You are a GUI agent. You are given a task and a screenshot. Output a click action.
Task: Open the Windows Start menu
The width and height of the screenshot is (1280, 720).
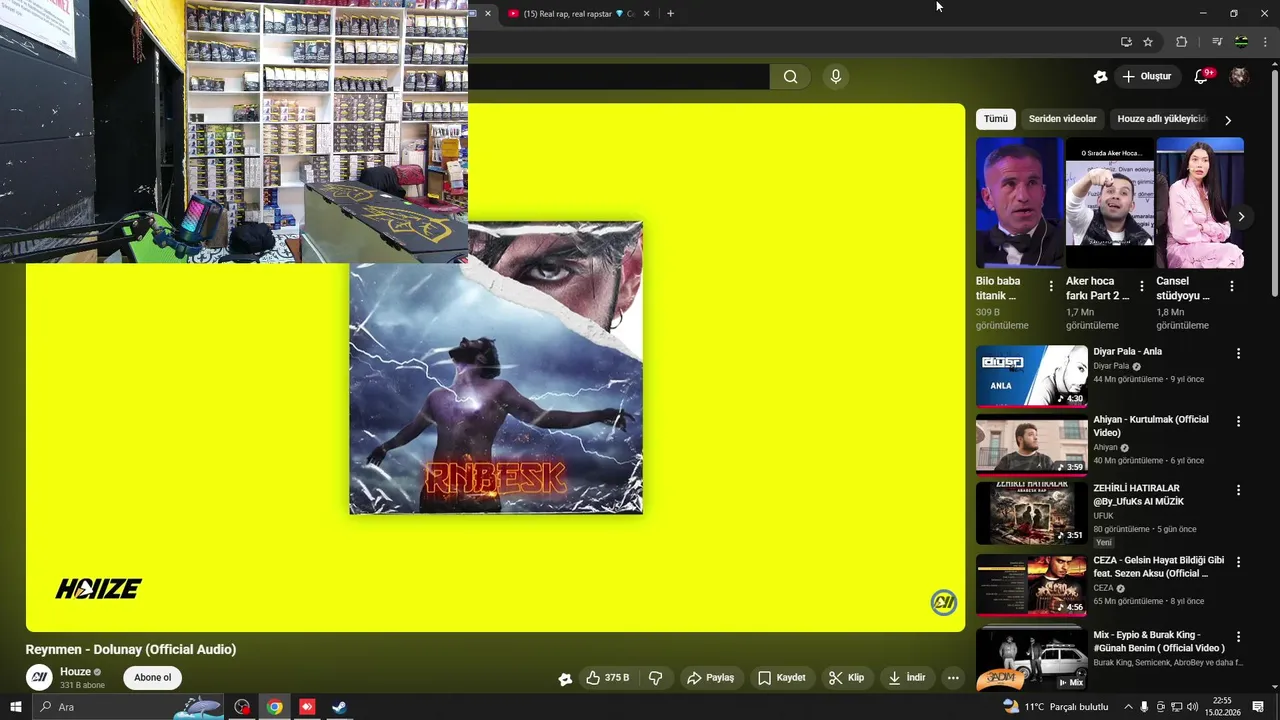click(16, 707)
